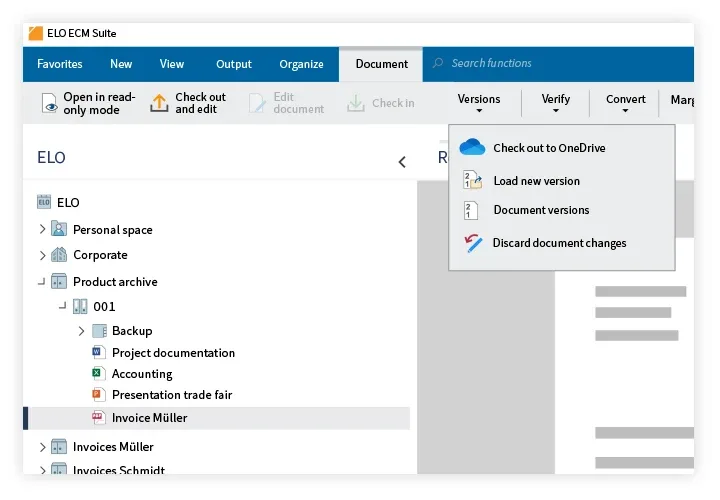This screenshot has width=720, height=500.
Task: Select the 001 folder label
Action: pos(104,306)
